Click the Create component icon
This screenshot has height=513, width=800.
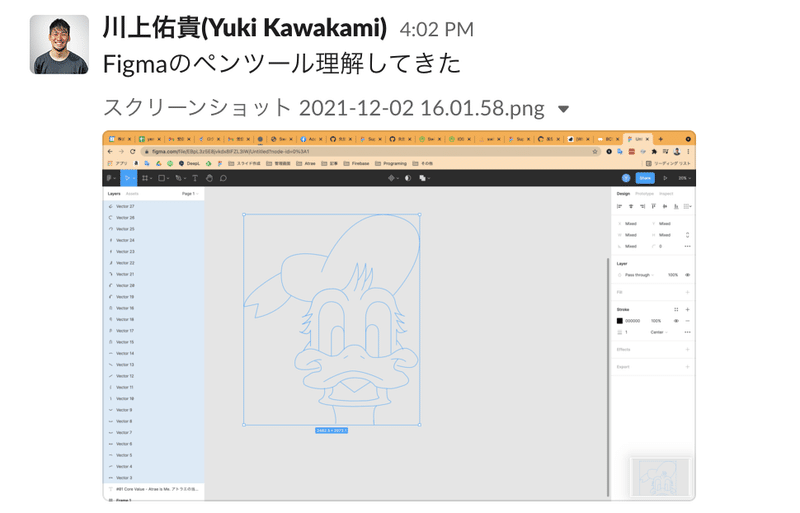coord(392,178)
